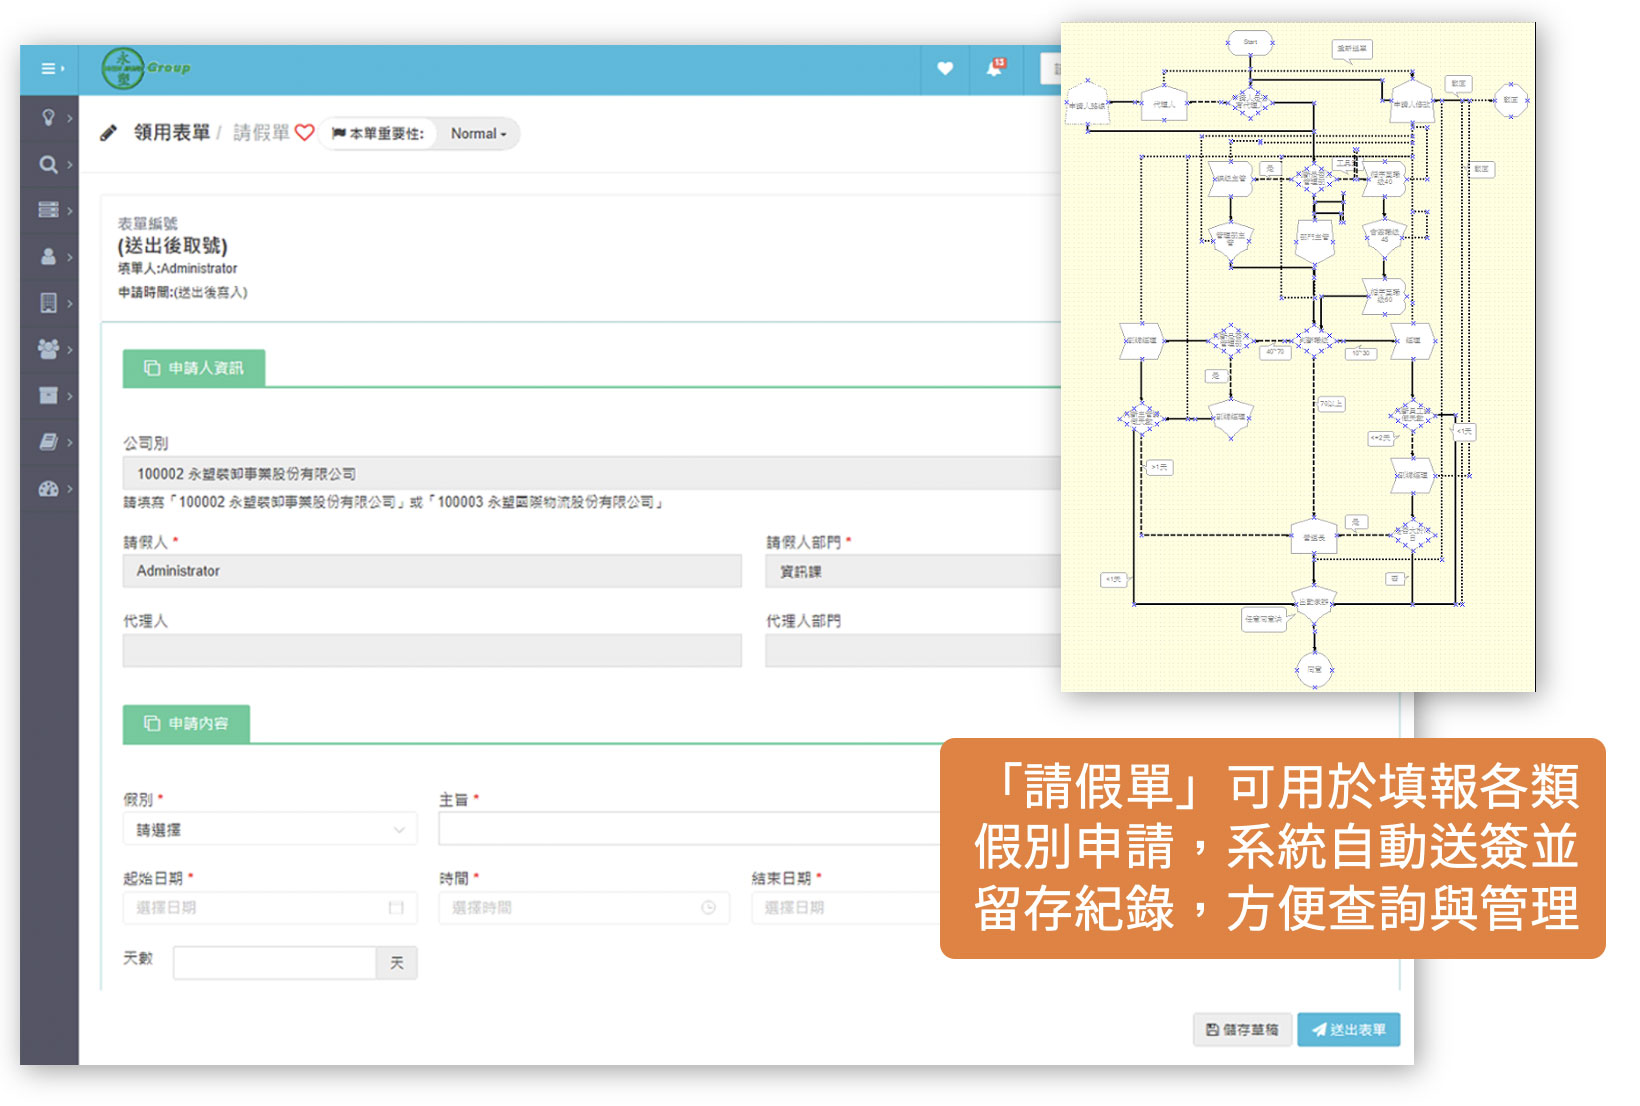Click the 請假人 Administrator field
This screenshot has height=1106, width=1640.
tap(432, 571)
